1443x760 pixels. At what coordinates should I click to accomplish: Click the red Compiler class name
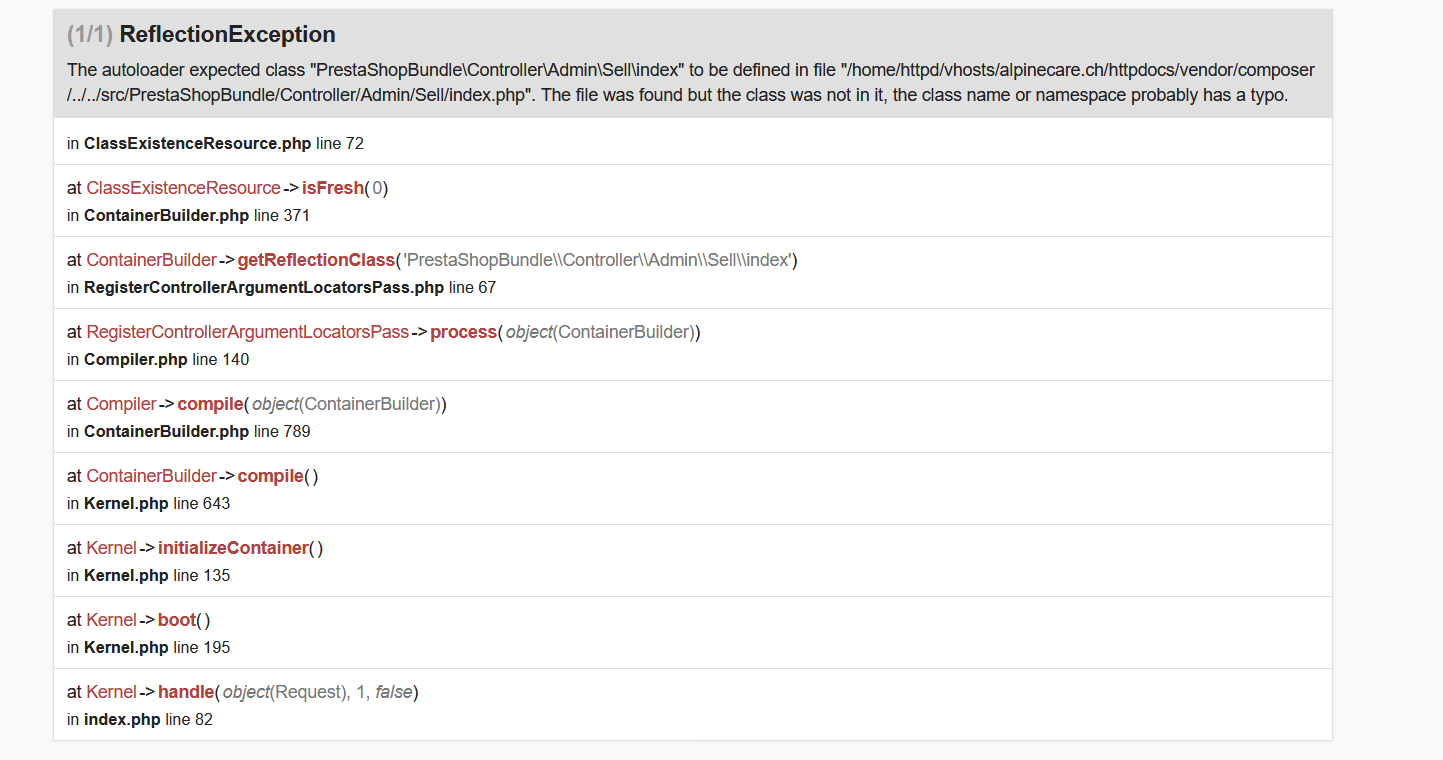pos(121,404)
